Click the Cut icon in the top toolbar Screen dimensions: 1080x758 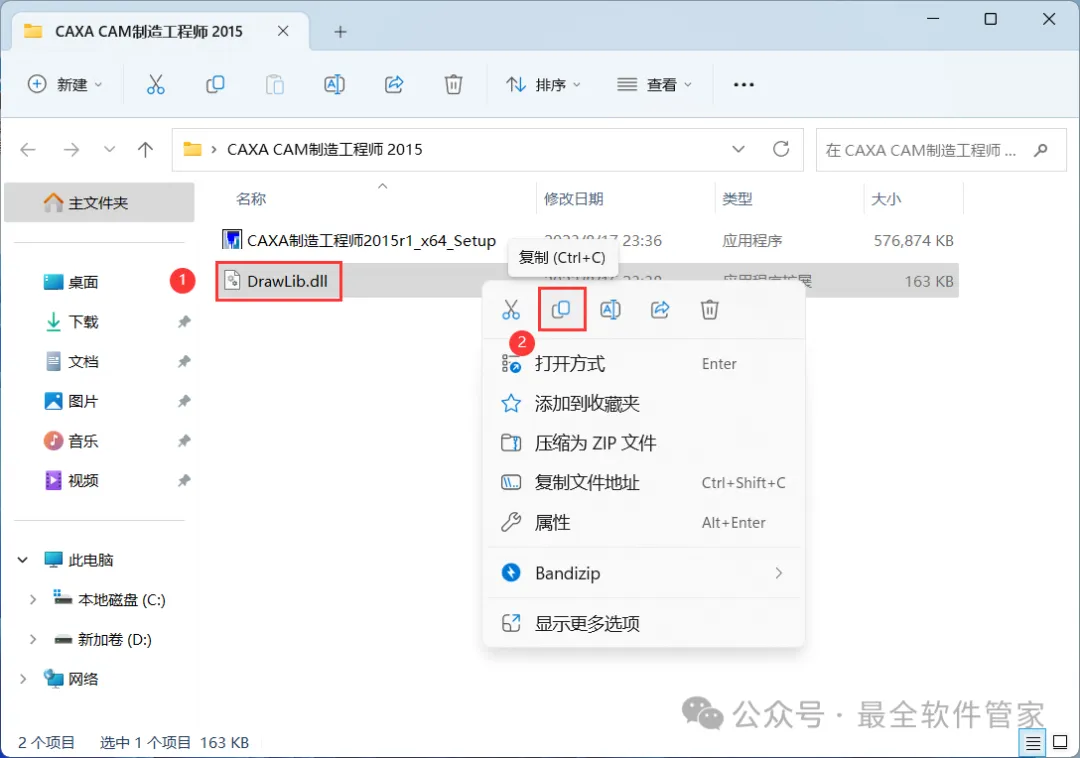point(156,85)
